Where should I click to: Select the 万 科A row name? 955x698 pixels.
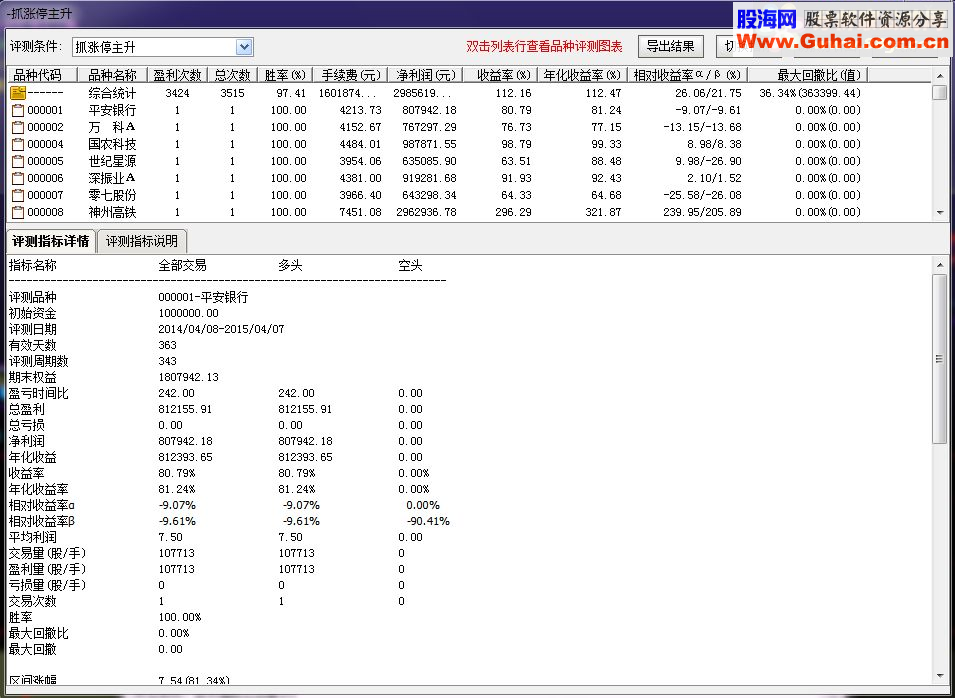112,127
